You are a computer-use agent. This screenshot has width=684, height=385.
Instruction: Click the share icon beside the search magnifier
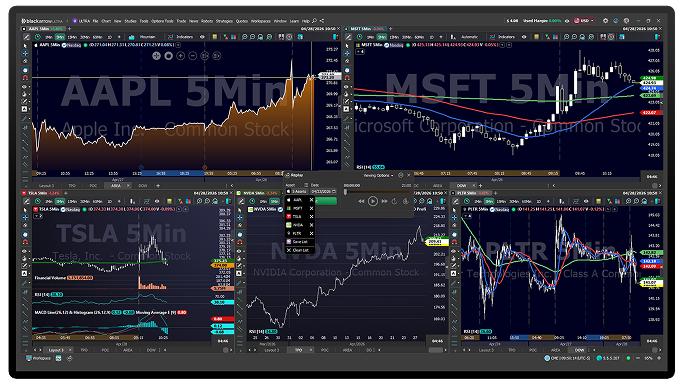click(x=322, y=20)
